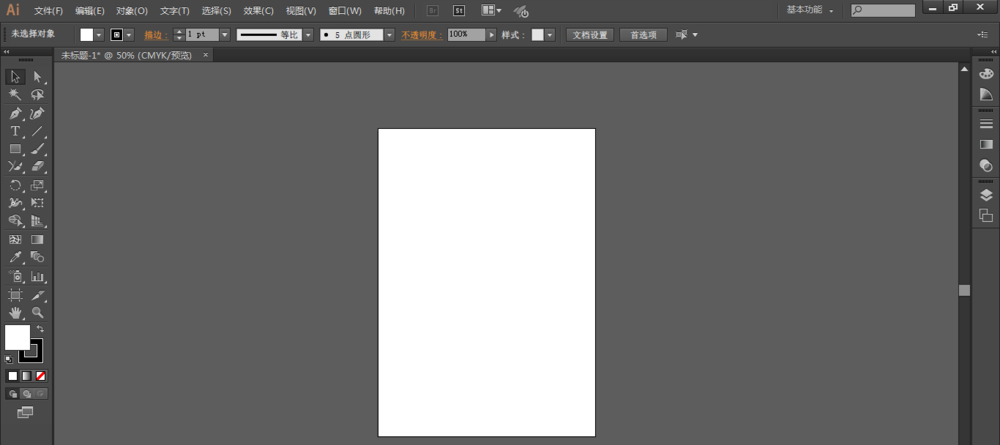Screen dimensions: 1000x445
Task: Swap fill and stroke colors arrow
Action: 40,329
